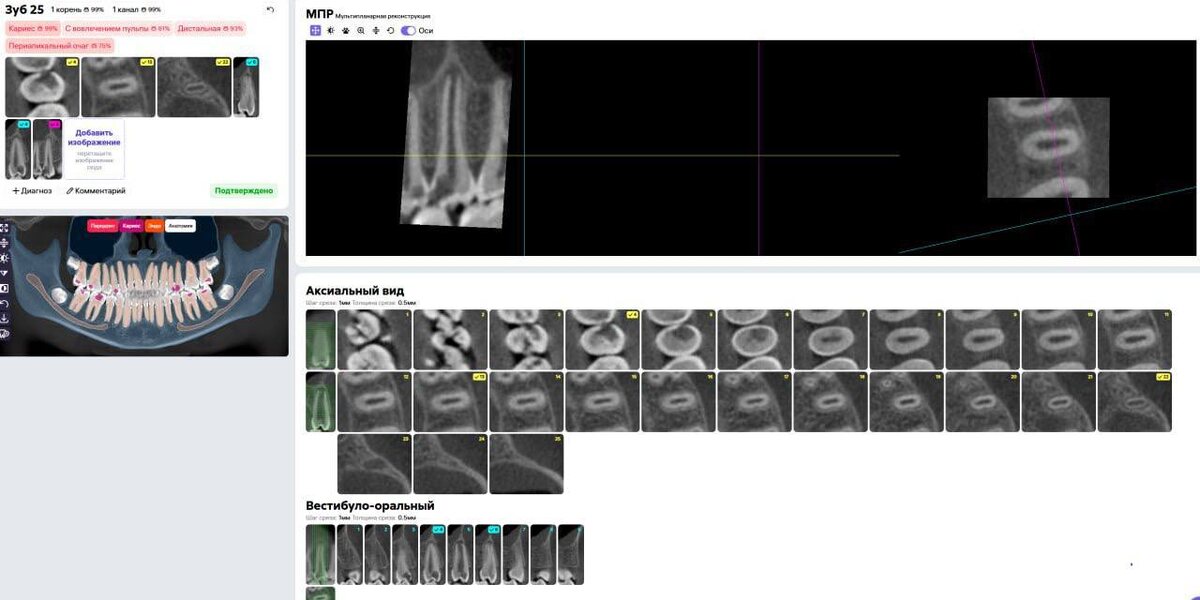Select axial view slice 11 thumbnail

click(1135, 340)
